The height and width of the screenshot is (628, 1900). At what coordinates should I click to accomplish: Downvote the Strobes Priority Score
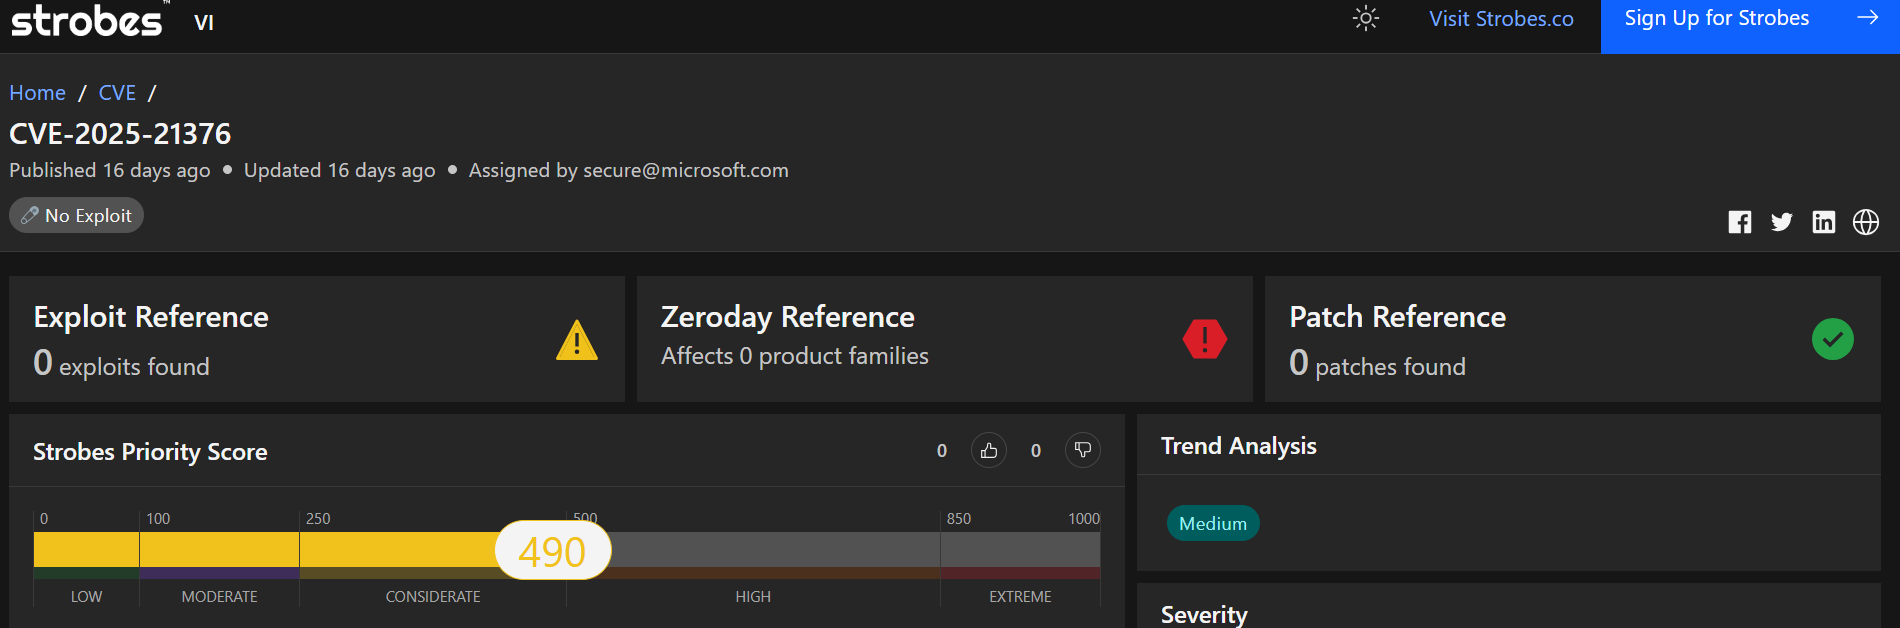(1083, 451)
